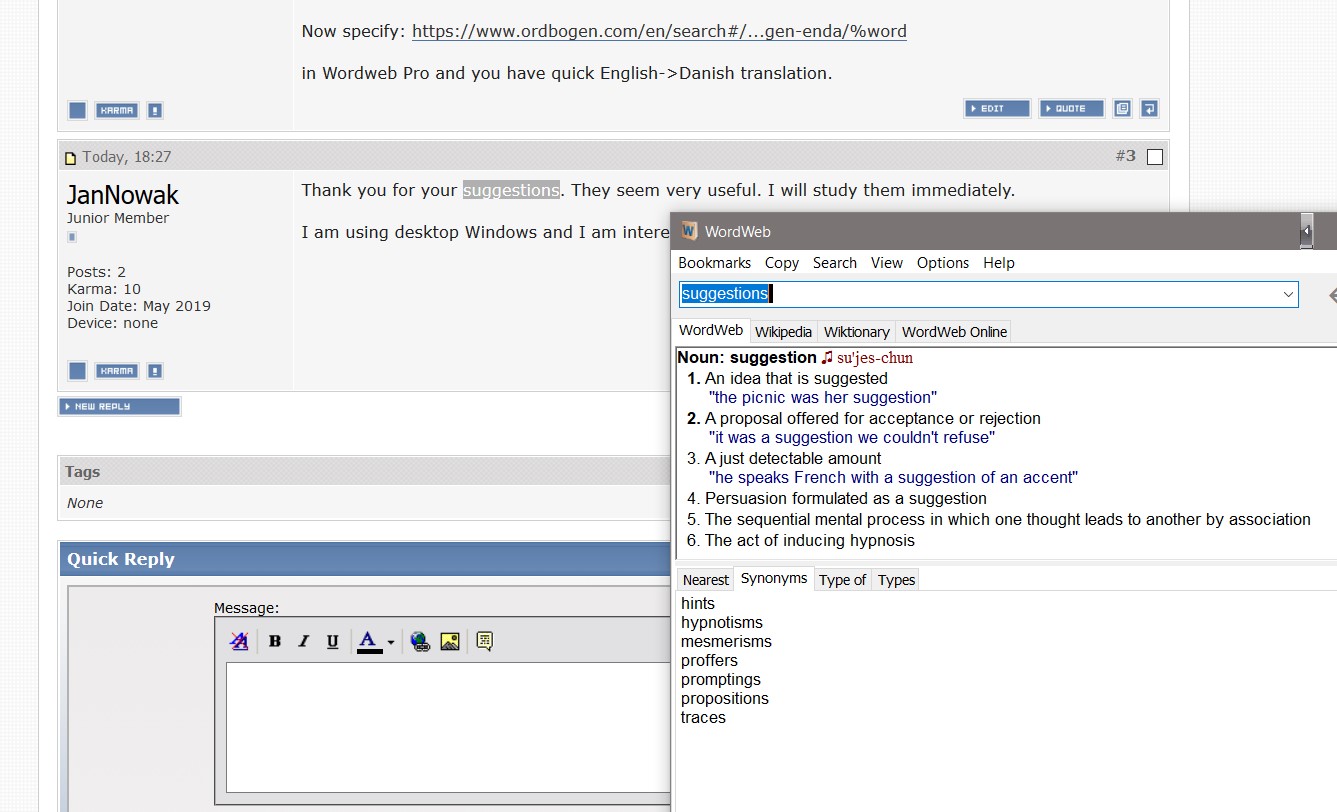
Task: Click the post icon next to Today, 18:27
Action: click(x=71, y=158)
